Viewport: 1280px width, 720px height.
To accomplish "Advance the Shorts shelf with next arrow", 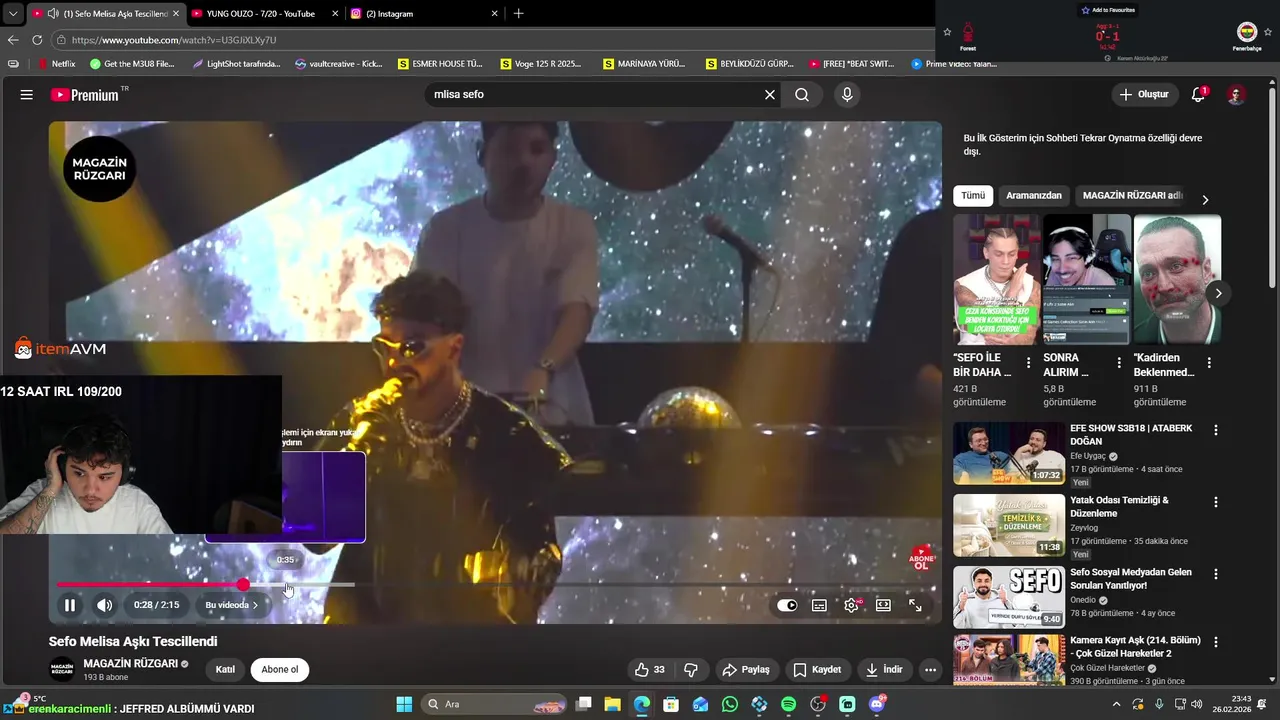I will (1217, 293).
